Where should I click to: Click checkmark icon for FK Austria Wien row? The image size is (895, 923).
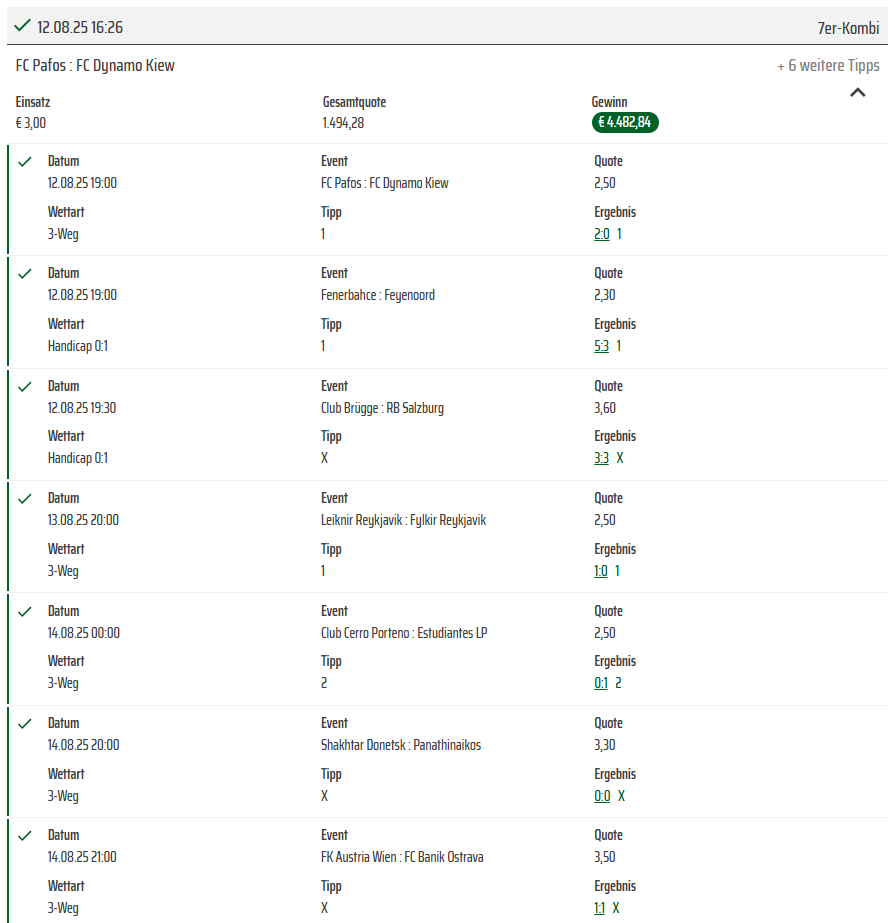click(x=25, y=835)
